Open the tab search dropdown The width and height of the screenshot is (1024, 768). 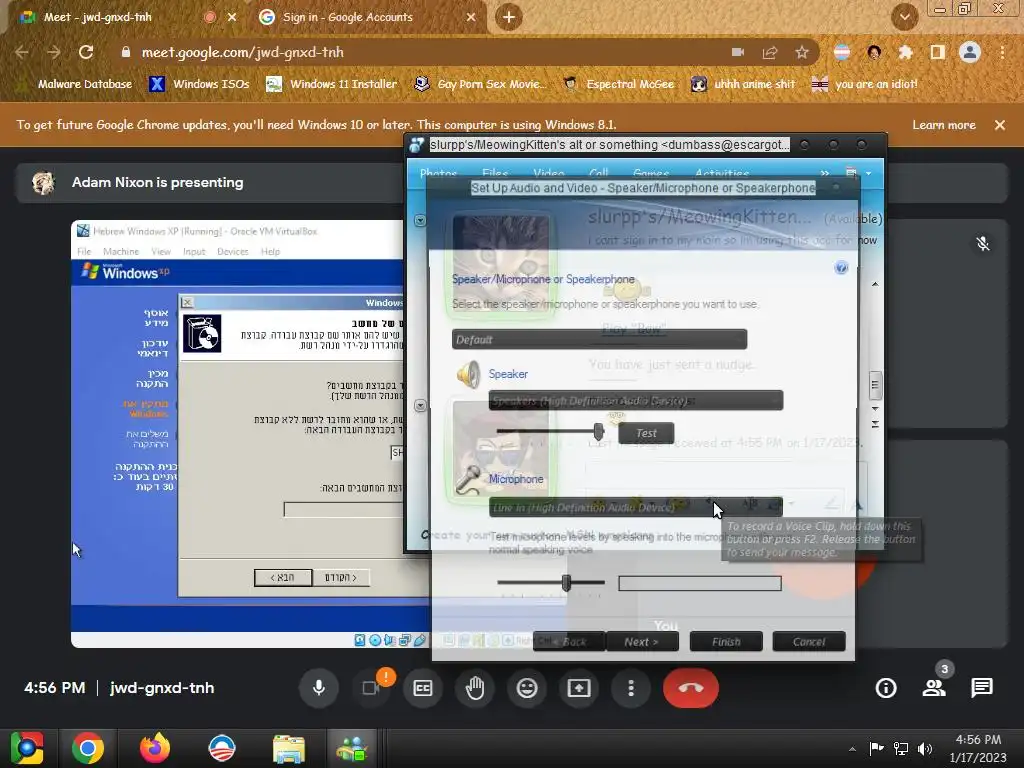[904, 17]
